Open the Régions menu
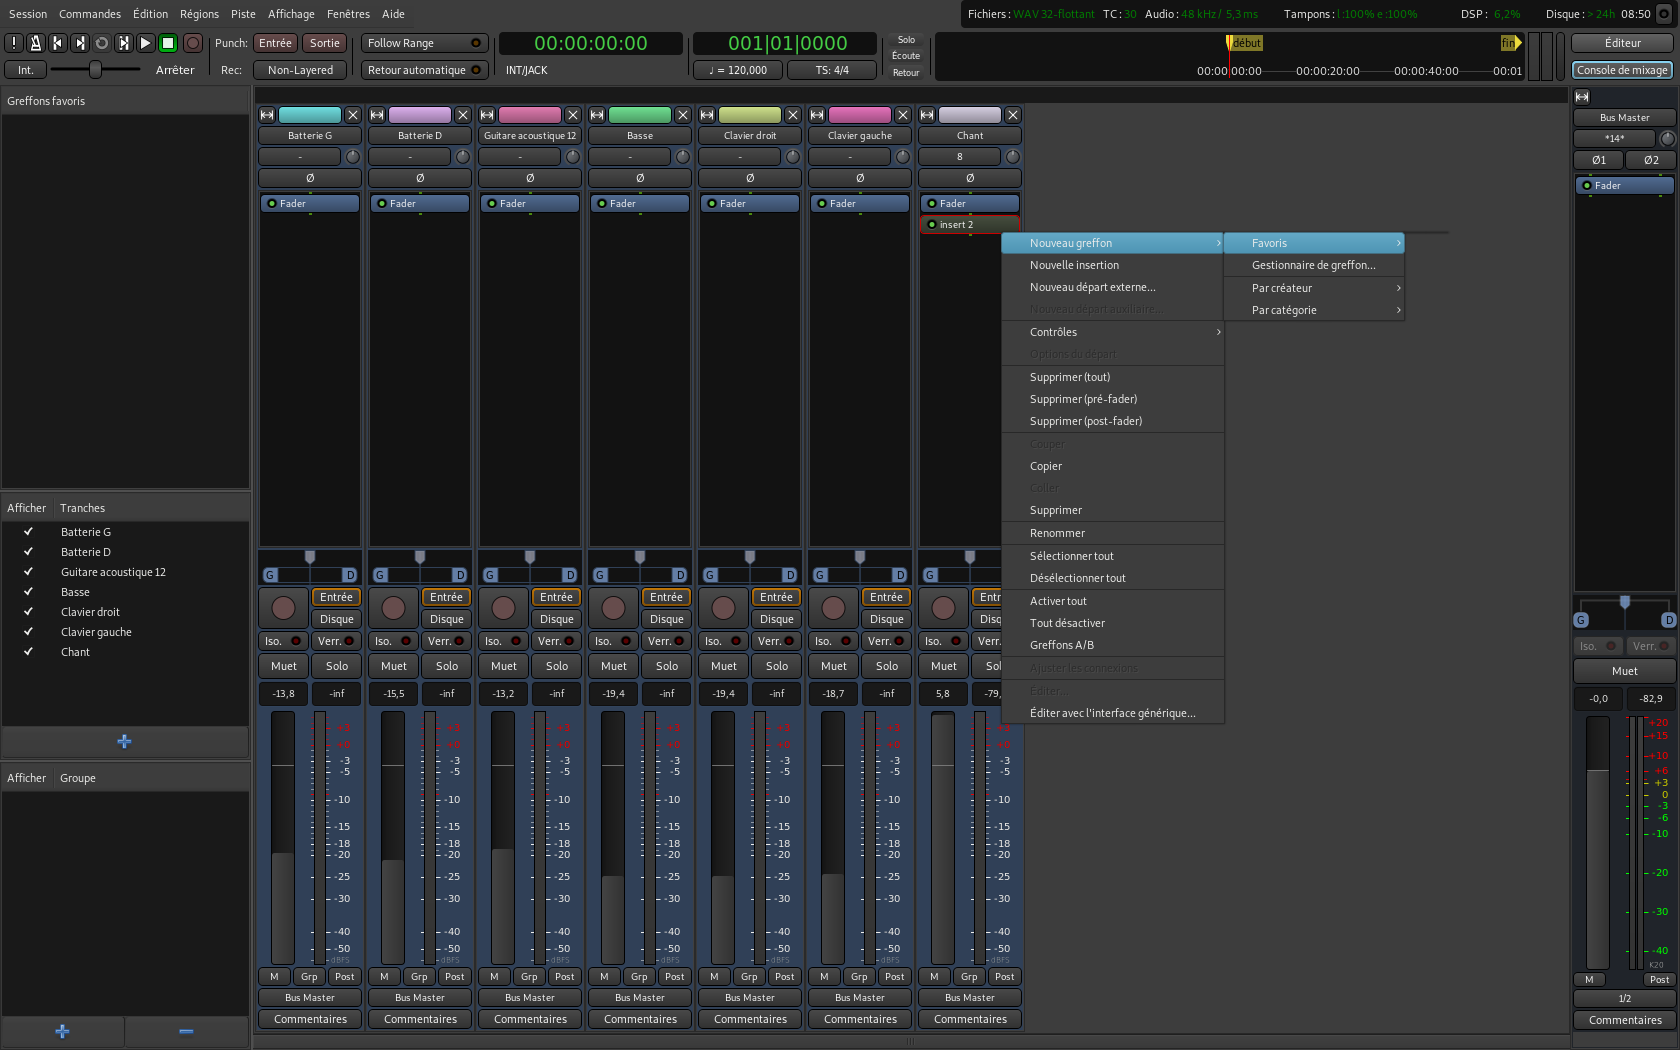 coord(199,14)
